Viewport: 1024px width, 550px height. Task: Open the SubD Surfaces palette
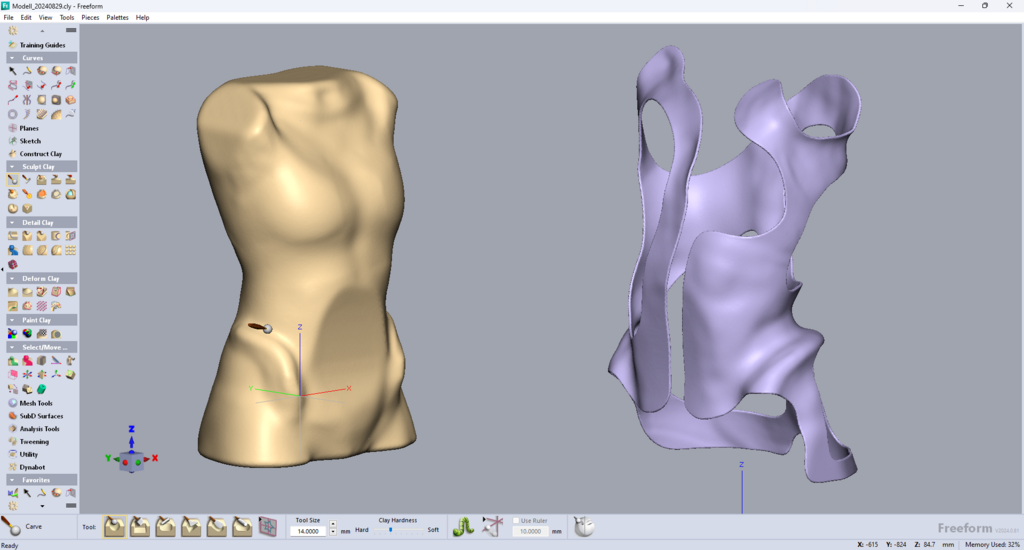40,416
